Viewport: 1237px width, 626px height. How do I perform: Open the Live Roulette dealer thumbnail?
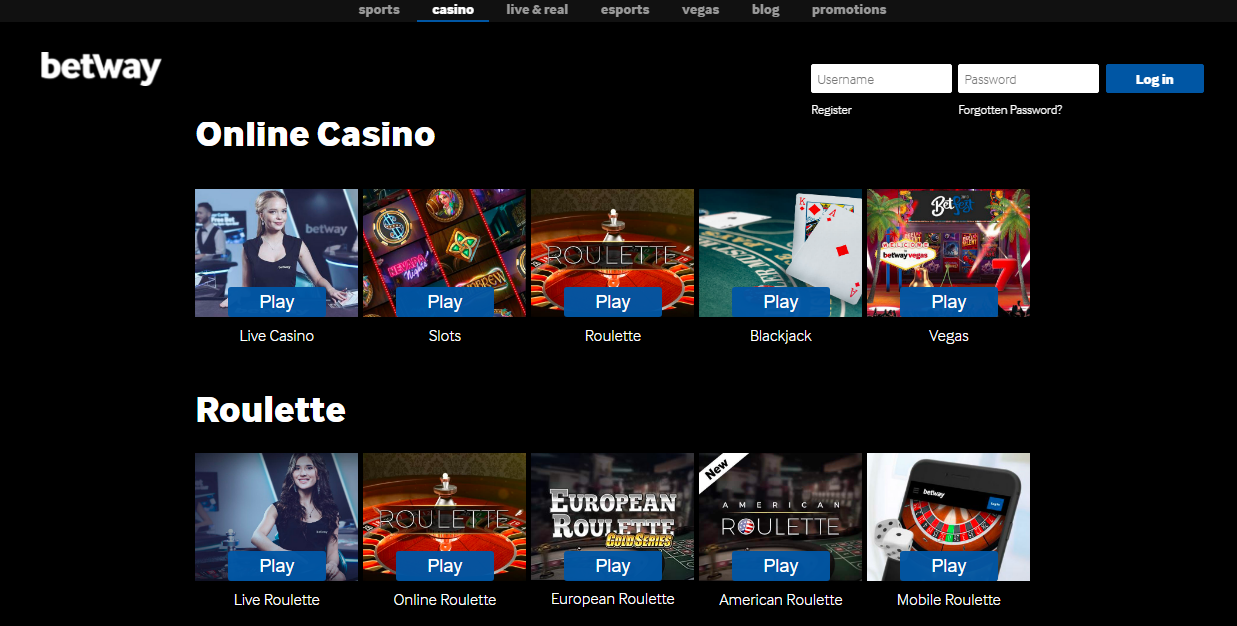(276, 517)
